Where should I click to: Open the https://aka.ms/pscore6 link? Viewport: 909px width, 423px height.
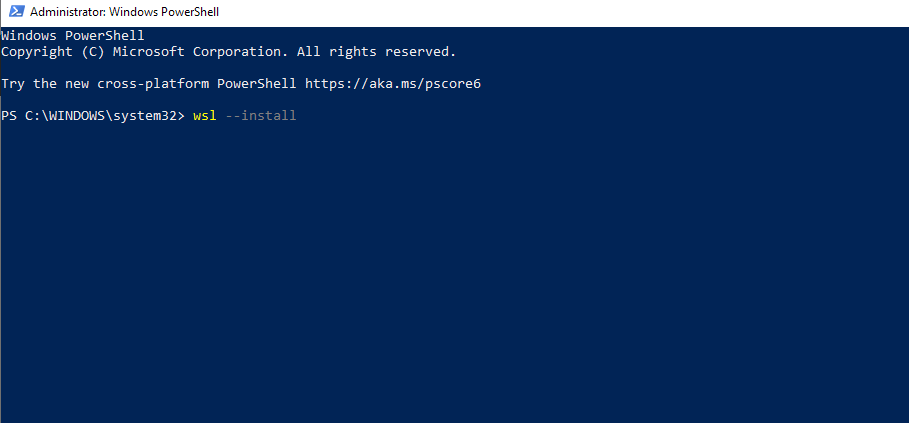tap(393, 84)
